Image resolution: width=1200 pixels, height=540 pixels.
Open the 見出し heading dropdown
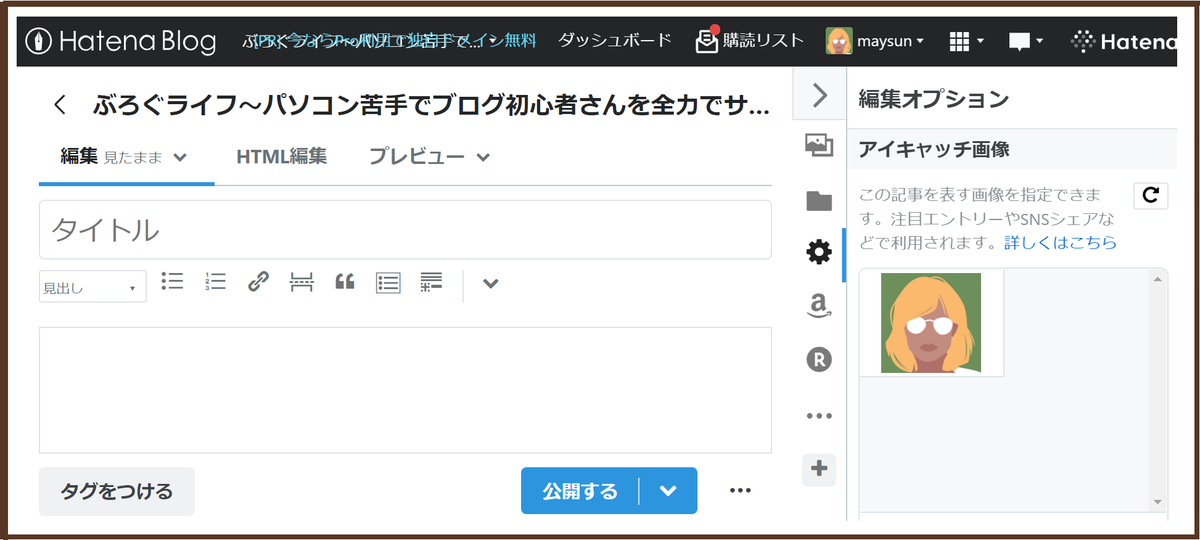(92, 287)
